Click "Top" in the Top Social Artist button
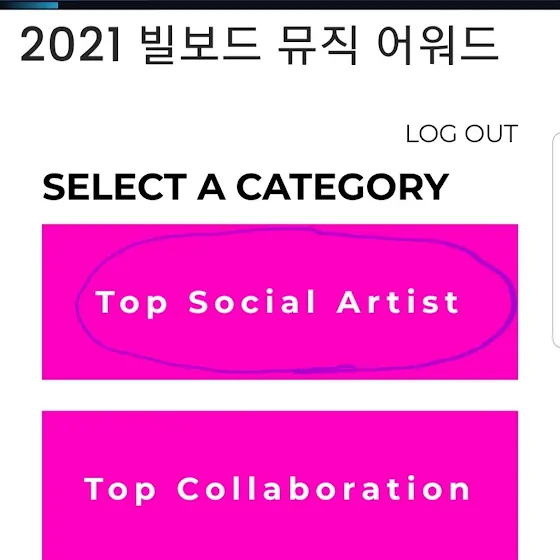The image size is (560, 560). point(131,304)
